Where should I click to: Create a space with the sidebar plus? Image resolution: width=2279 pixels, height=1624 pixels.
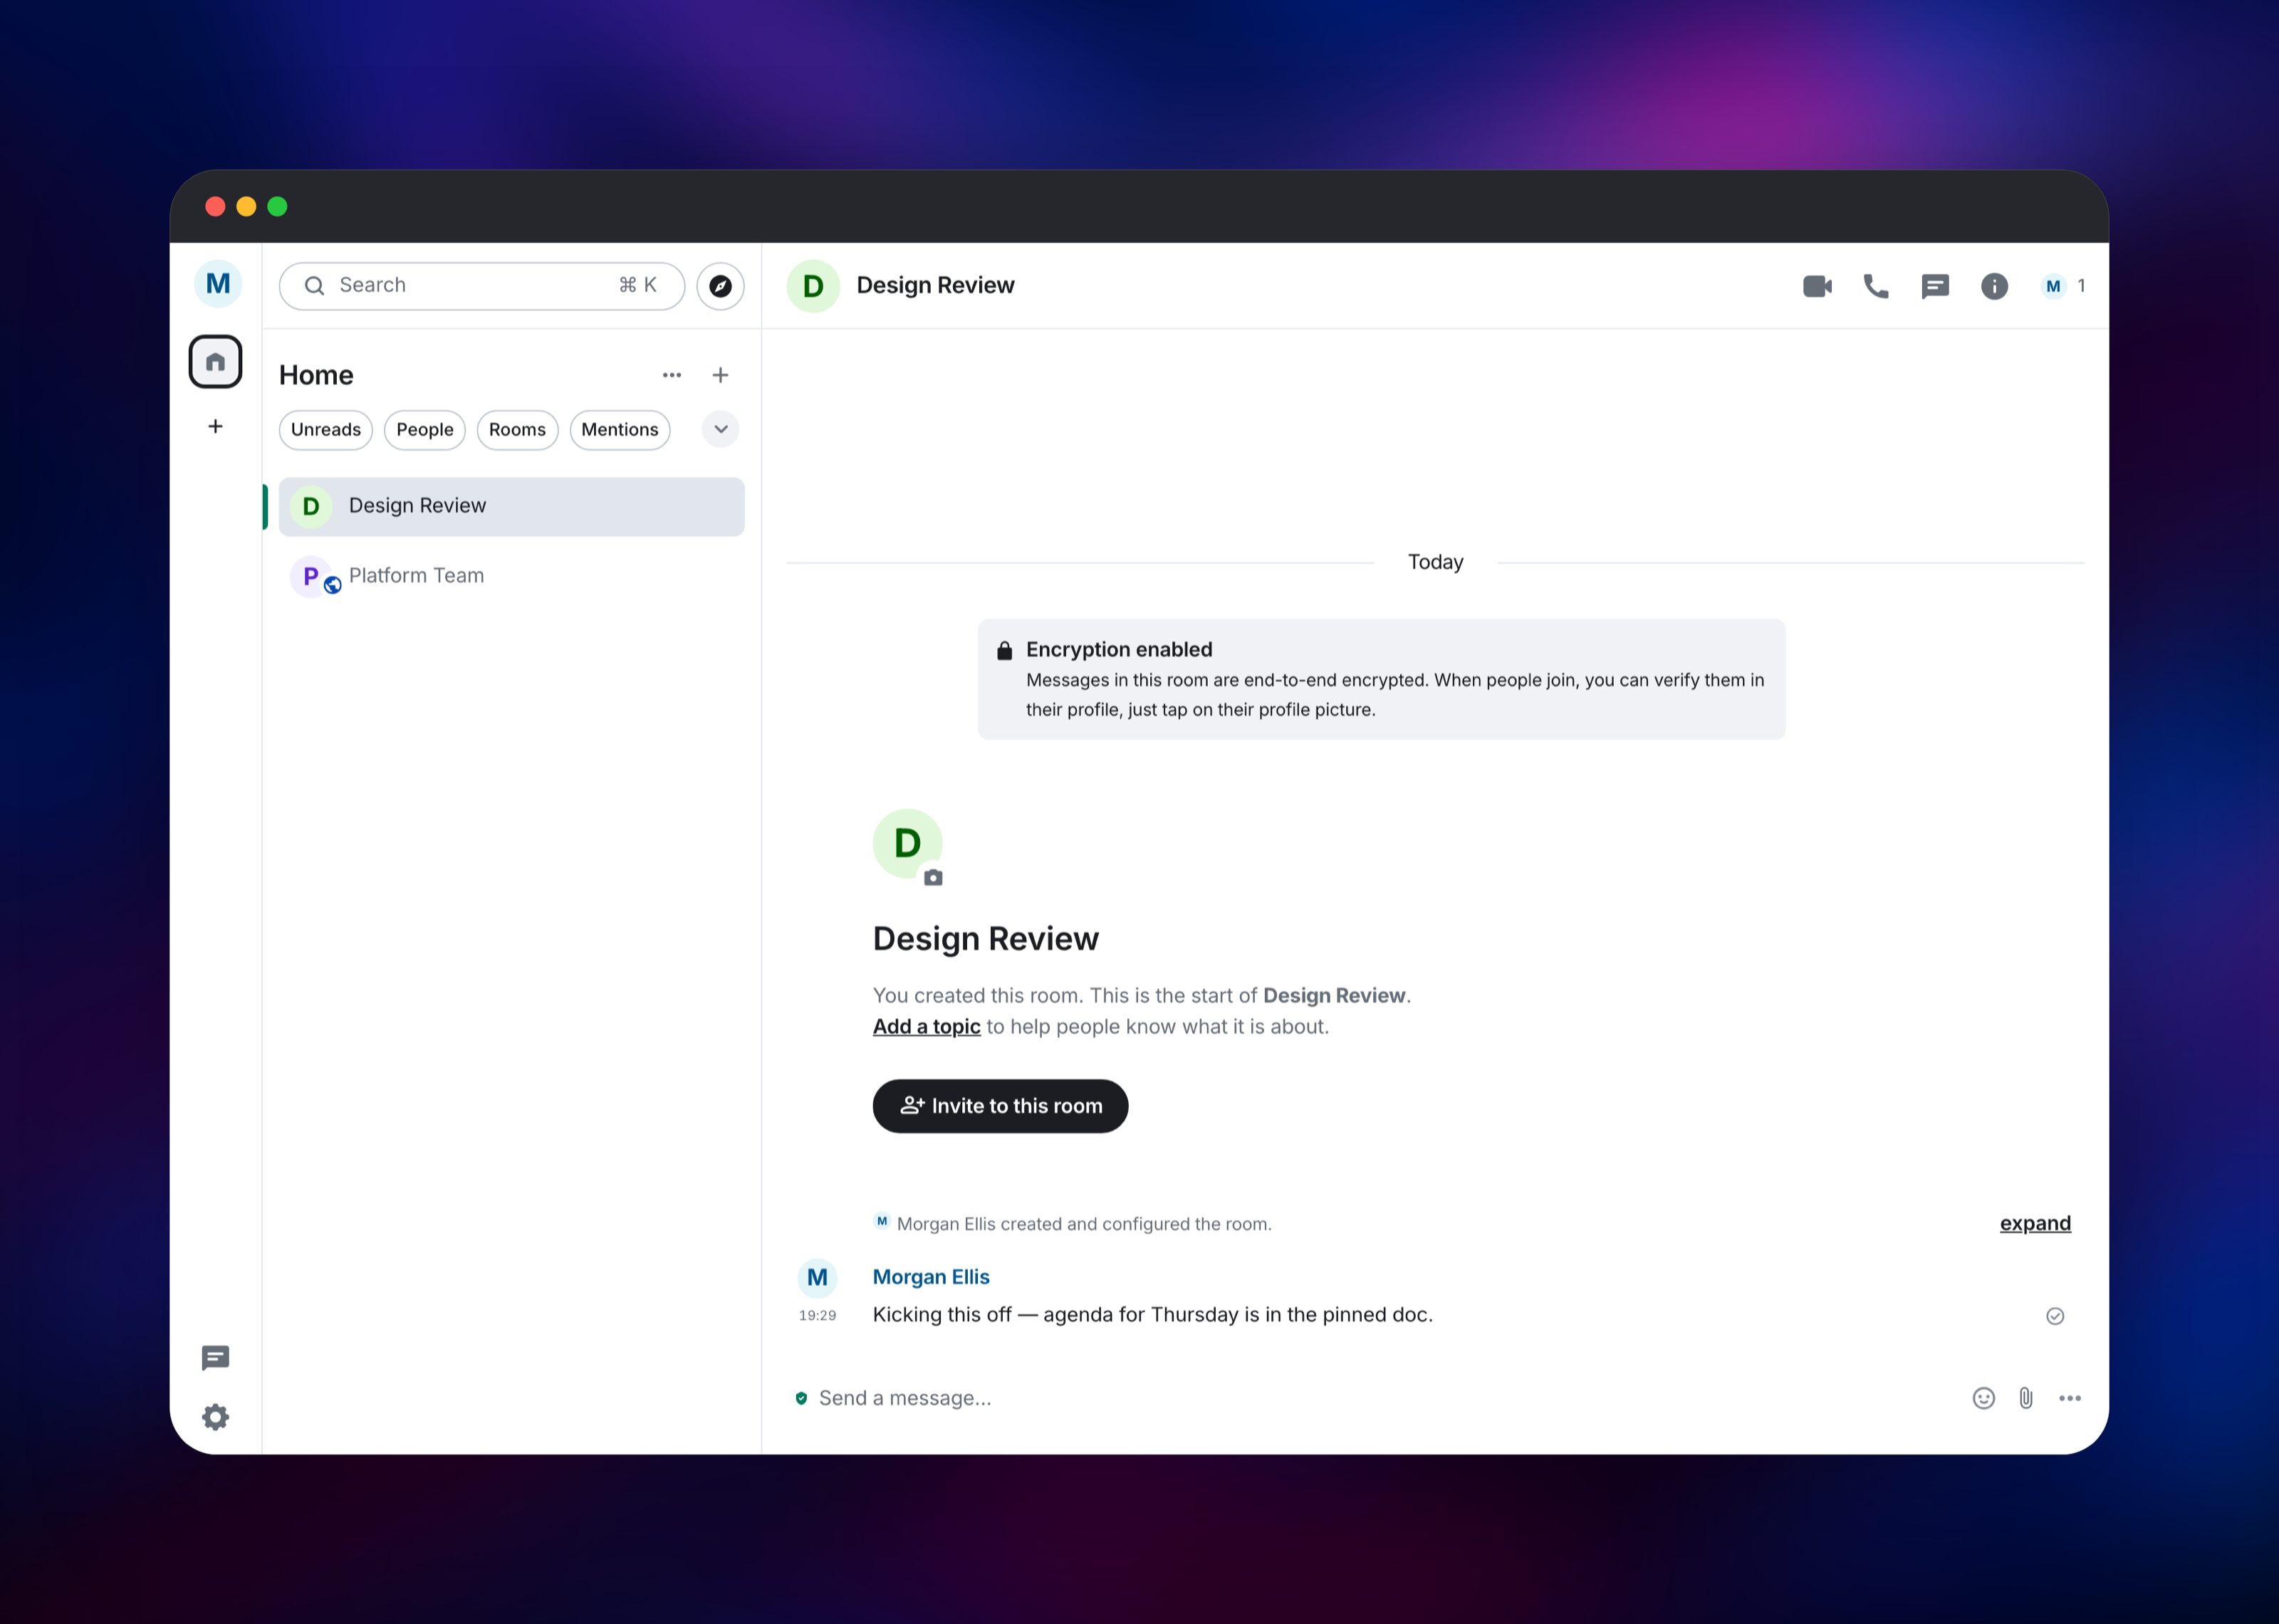coord(215,427)
